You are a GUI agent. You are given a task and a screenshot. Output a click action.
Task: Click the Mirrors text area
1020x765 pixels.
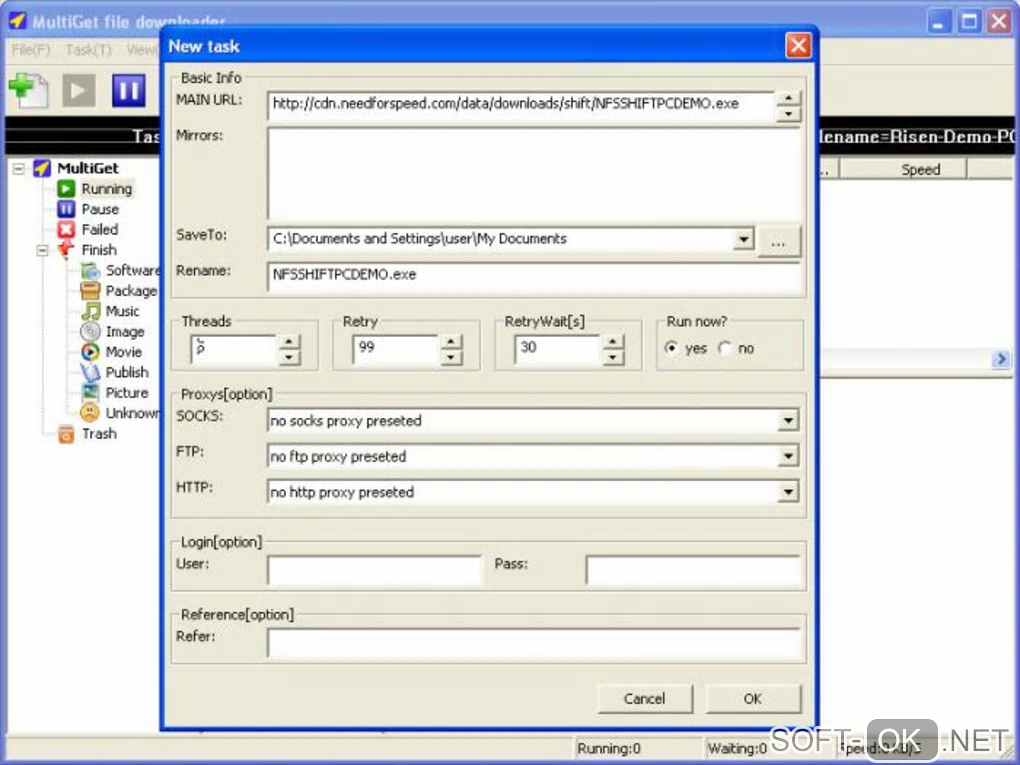[x=533, y=174]
